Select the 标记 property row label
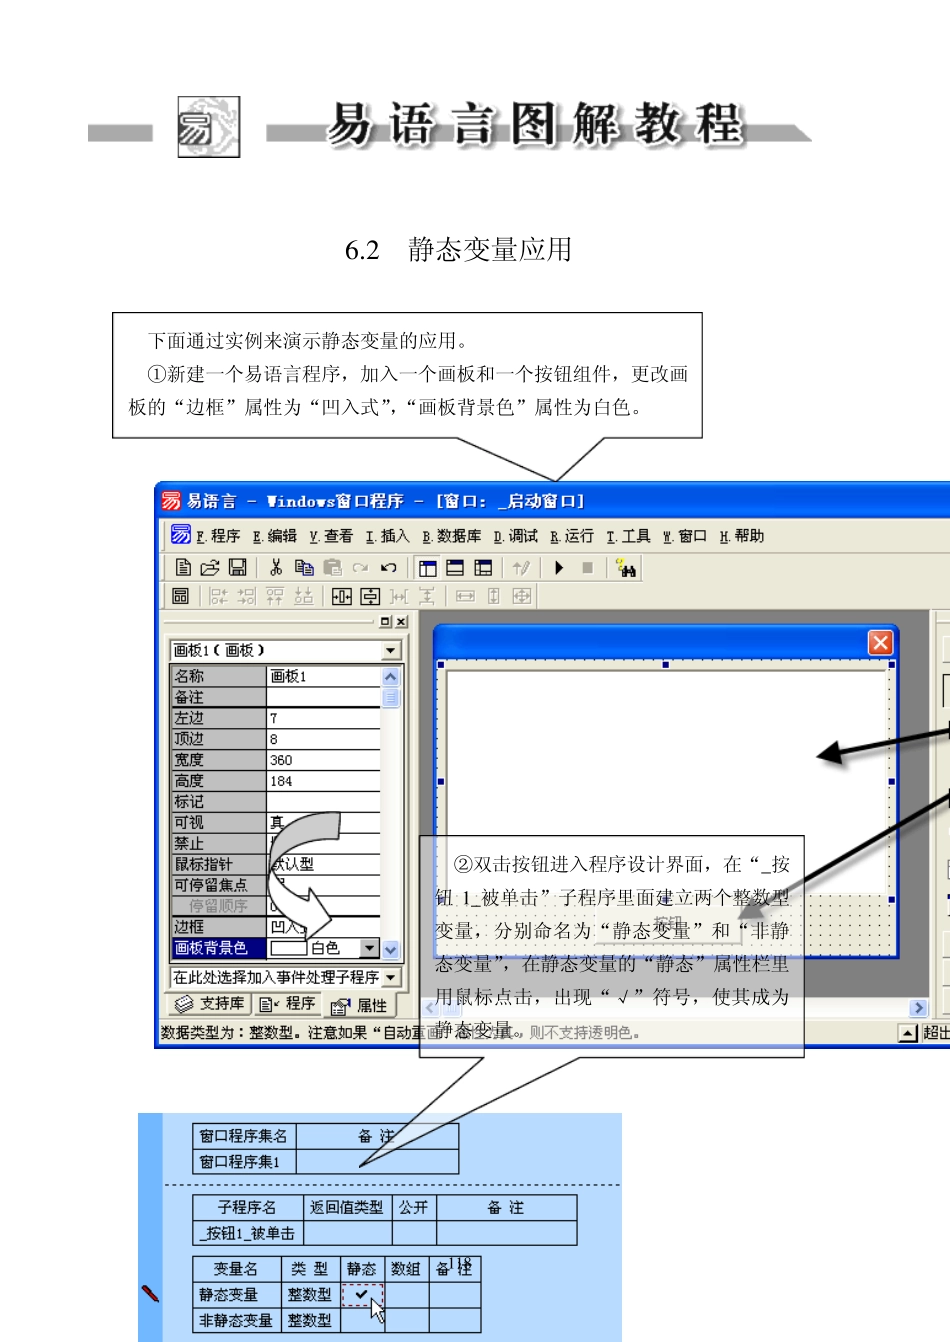Viewport: 950px width, 1342px height. pyautogui.click(x=218, y=802)
